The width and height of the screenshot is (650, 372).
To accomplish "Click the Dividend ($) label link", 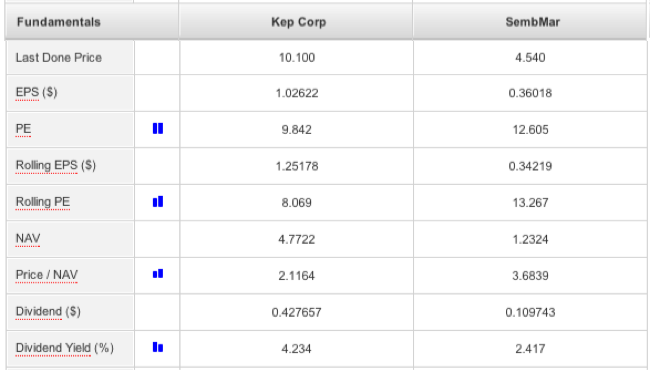I will click(48, 311).
